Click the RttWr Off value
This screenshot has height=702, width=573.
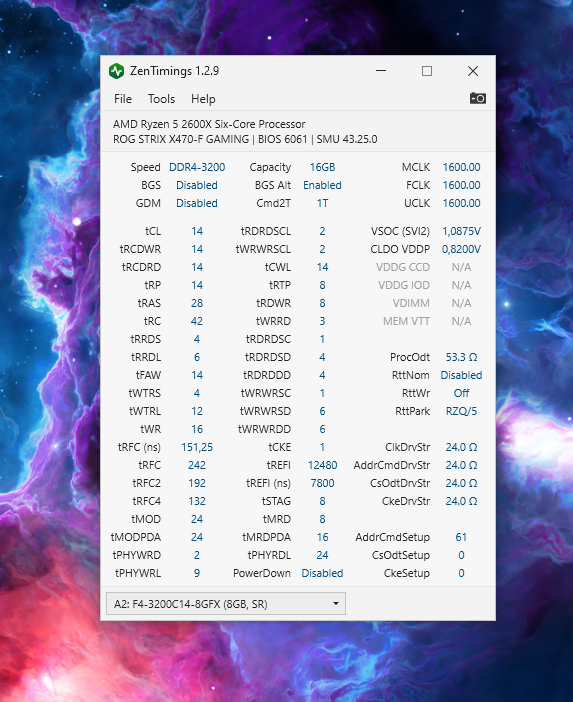point(462,393)
